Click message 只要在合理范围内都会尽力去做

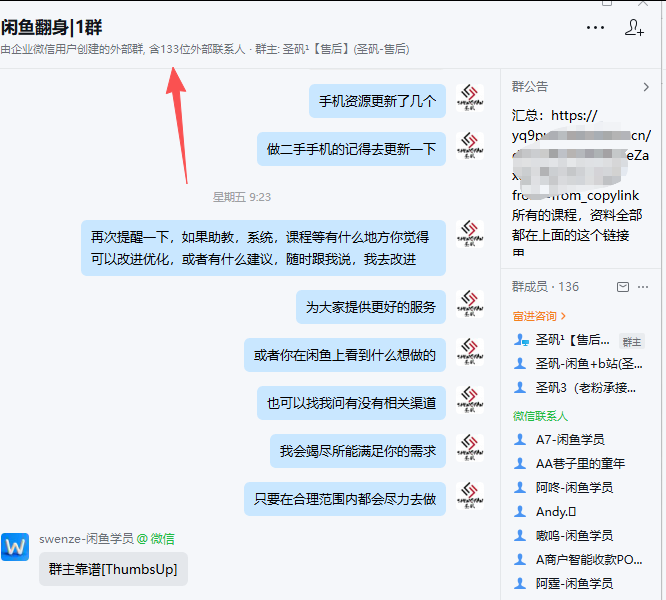click(x=345, y=499)
